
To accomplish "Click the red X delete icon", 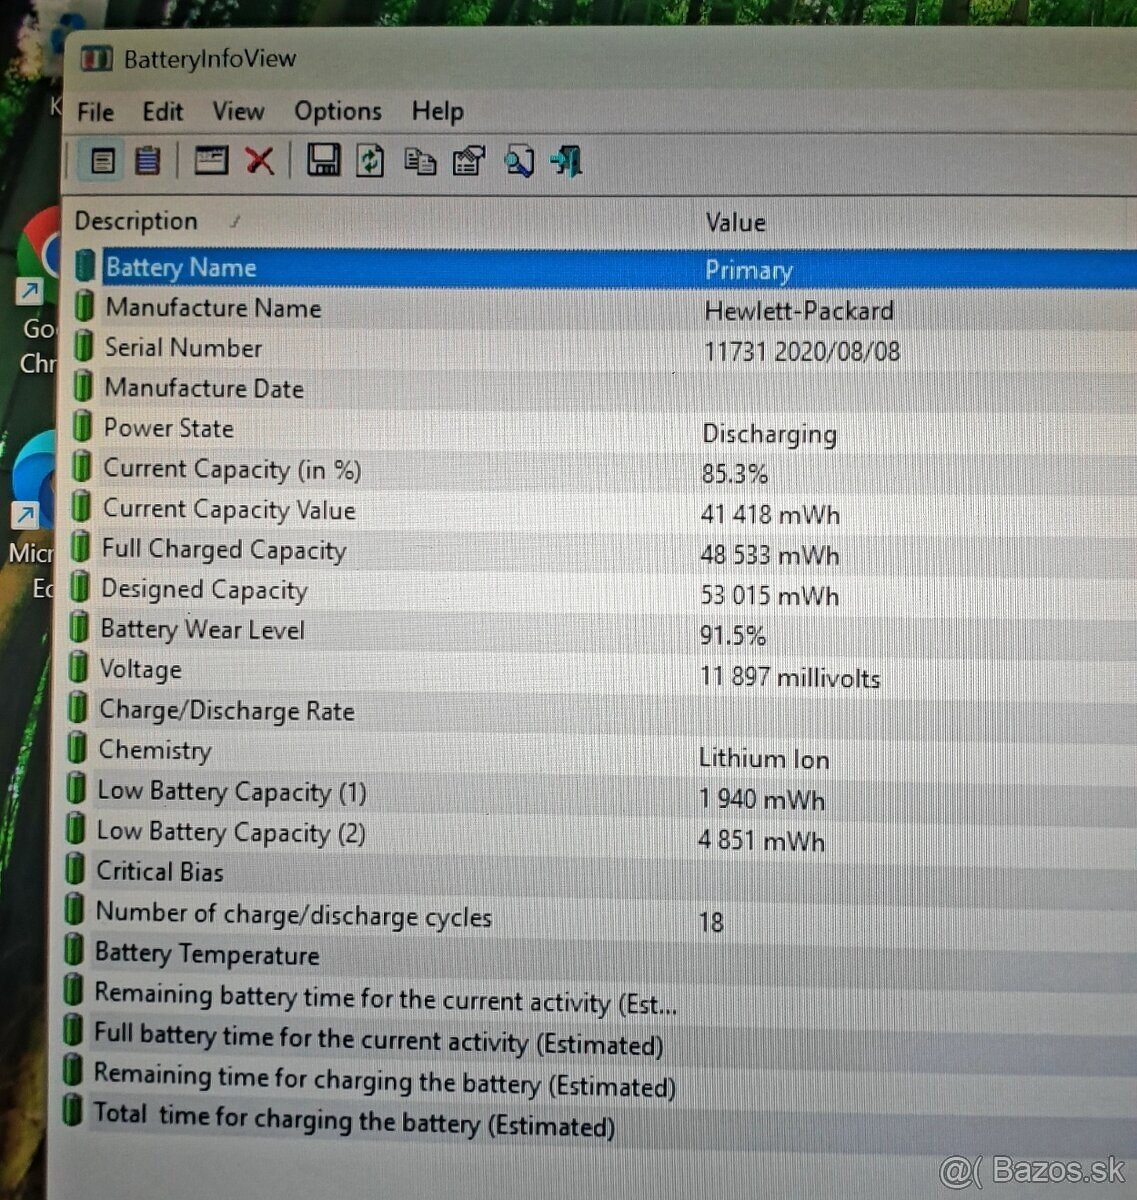I will [260, 160].
